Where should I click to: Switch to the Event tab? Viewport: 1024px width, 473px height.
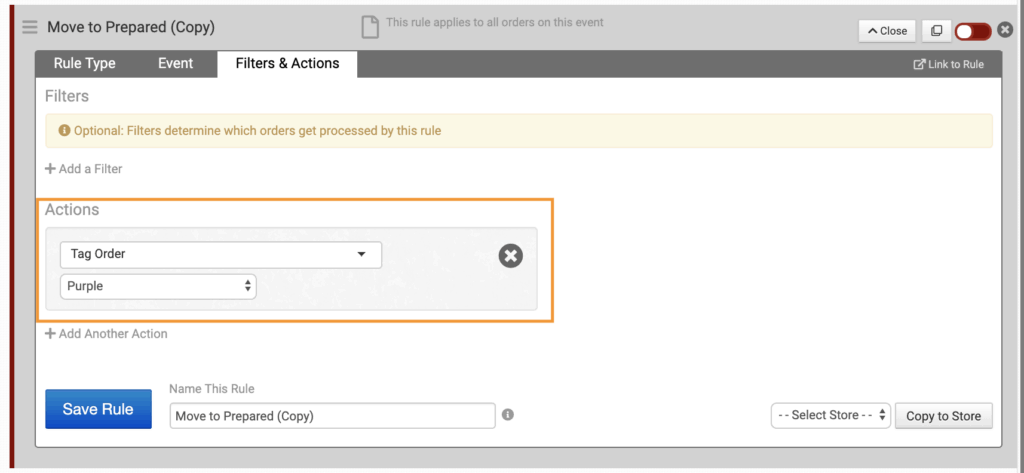[176, 63]
